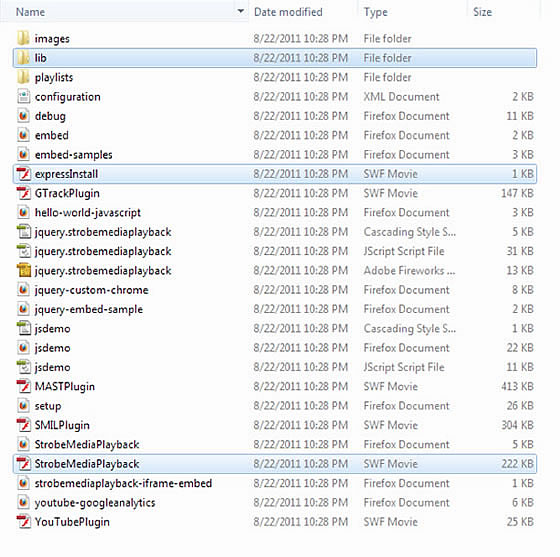Click the jsdemo Cascading Style Sheet icon

pyautogui.click(x=24, y=328)
